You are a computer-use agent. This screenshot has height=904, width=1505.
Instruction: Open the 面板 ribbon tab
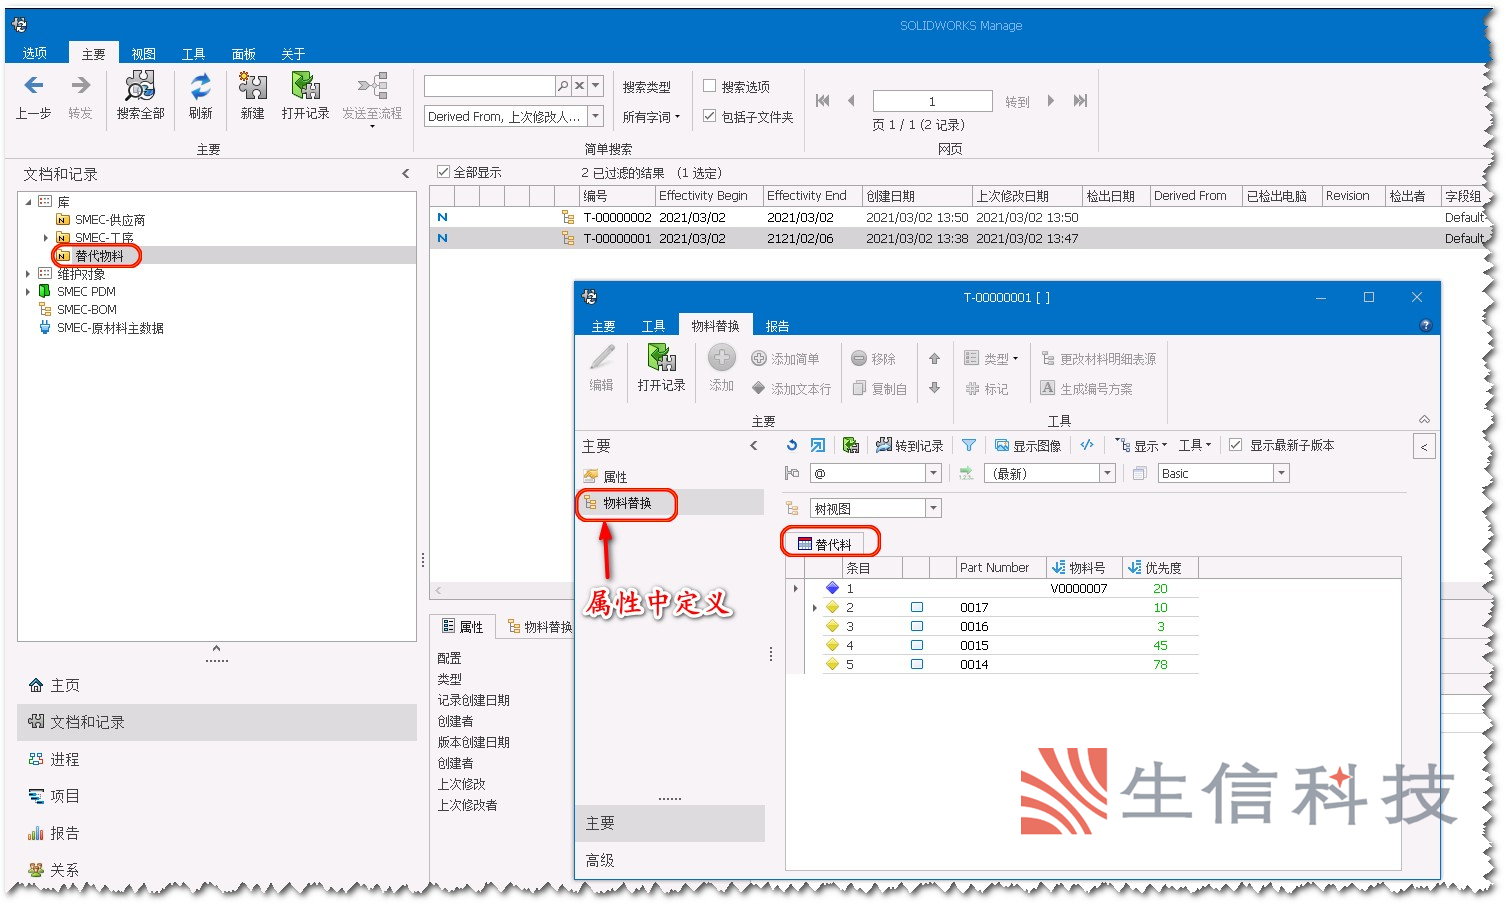click(244, 54)
